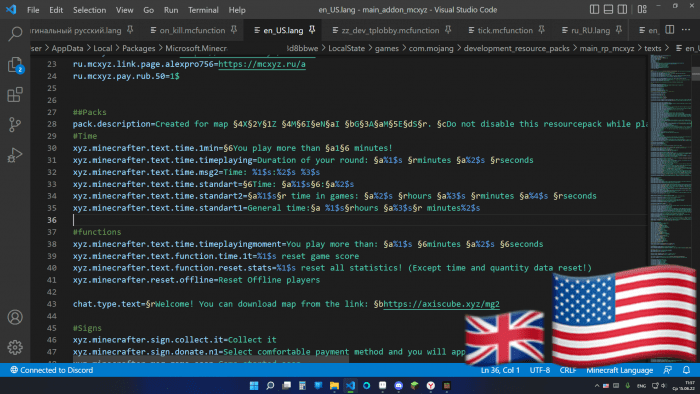Expand the LocalState breadcrumb
Screen dimensions: 700x394
(x=346, y=48)
